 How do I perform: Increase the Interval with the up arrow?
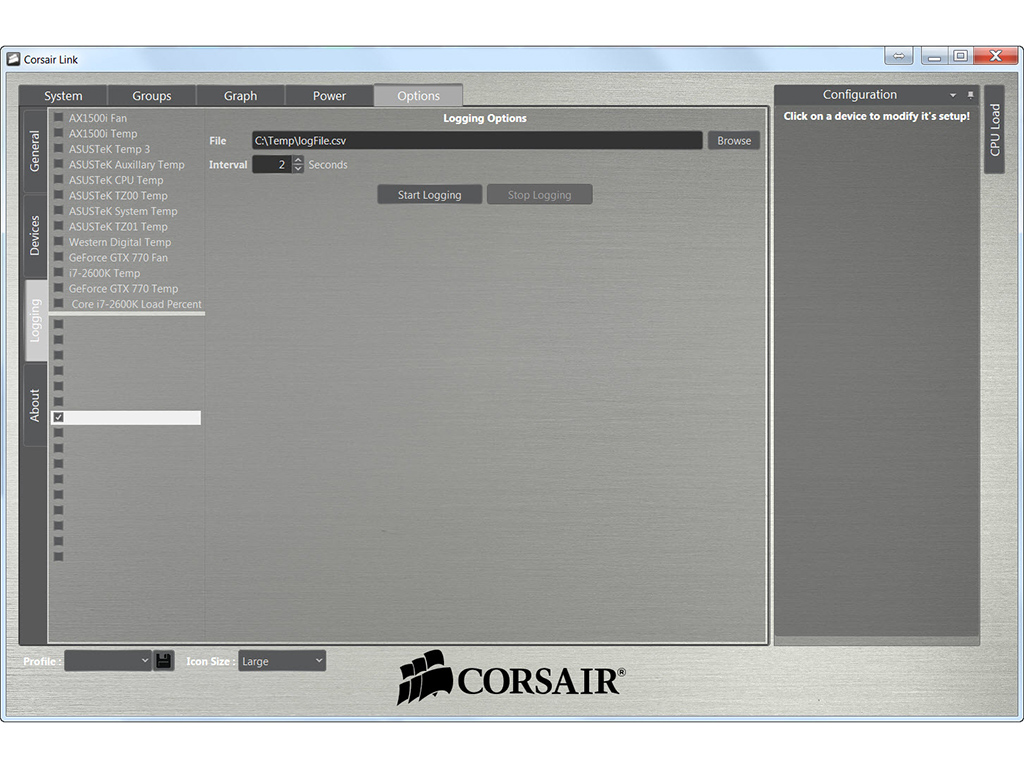[298, 160]
